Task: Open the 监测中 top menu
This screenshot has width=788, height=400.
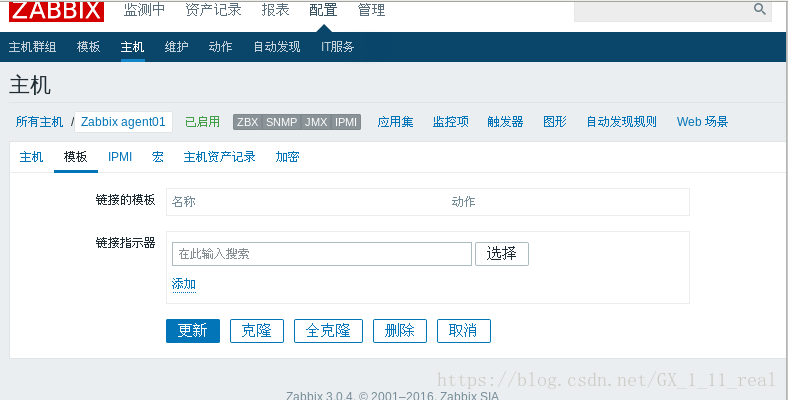Action: tap(144, 10)
